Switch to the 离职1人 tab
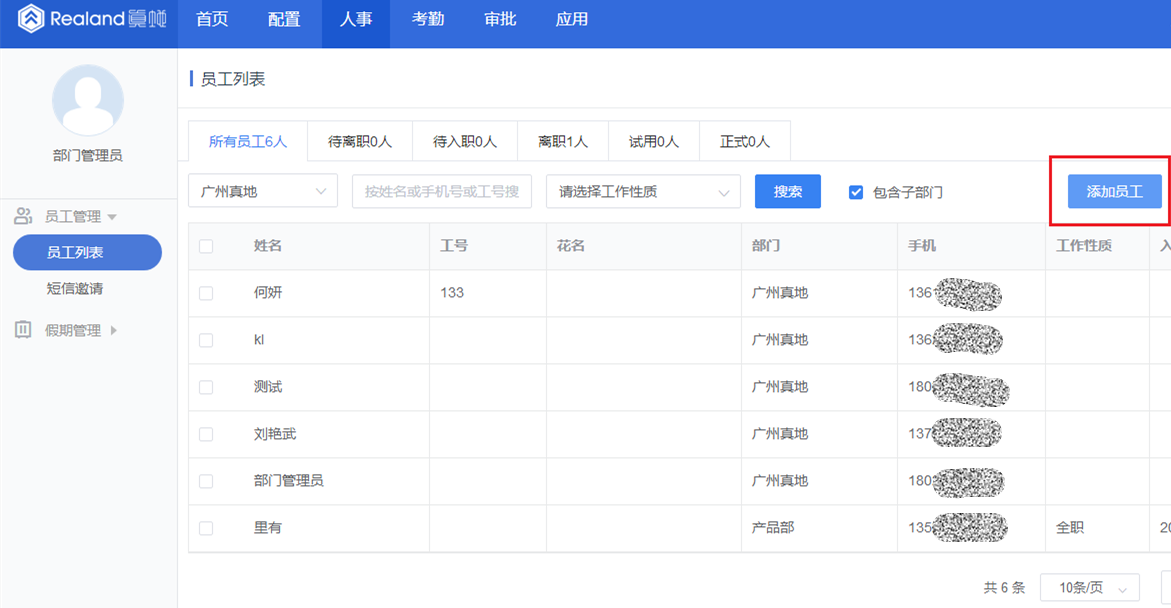 [x=562, y=141]
